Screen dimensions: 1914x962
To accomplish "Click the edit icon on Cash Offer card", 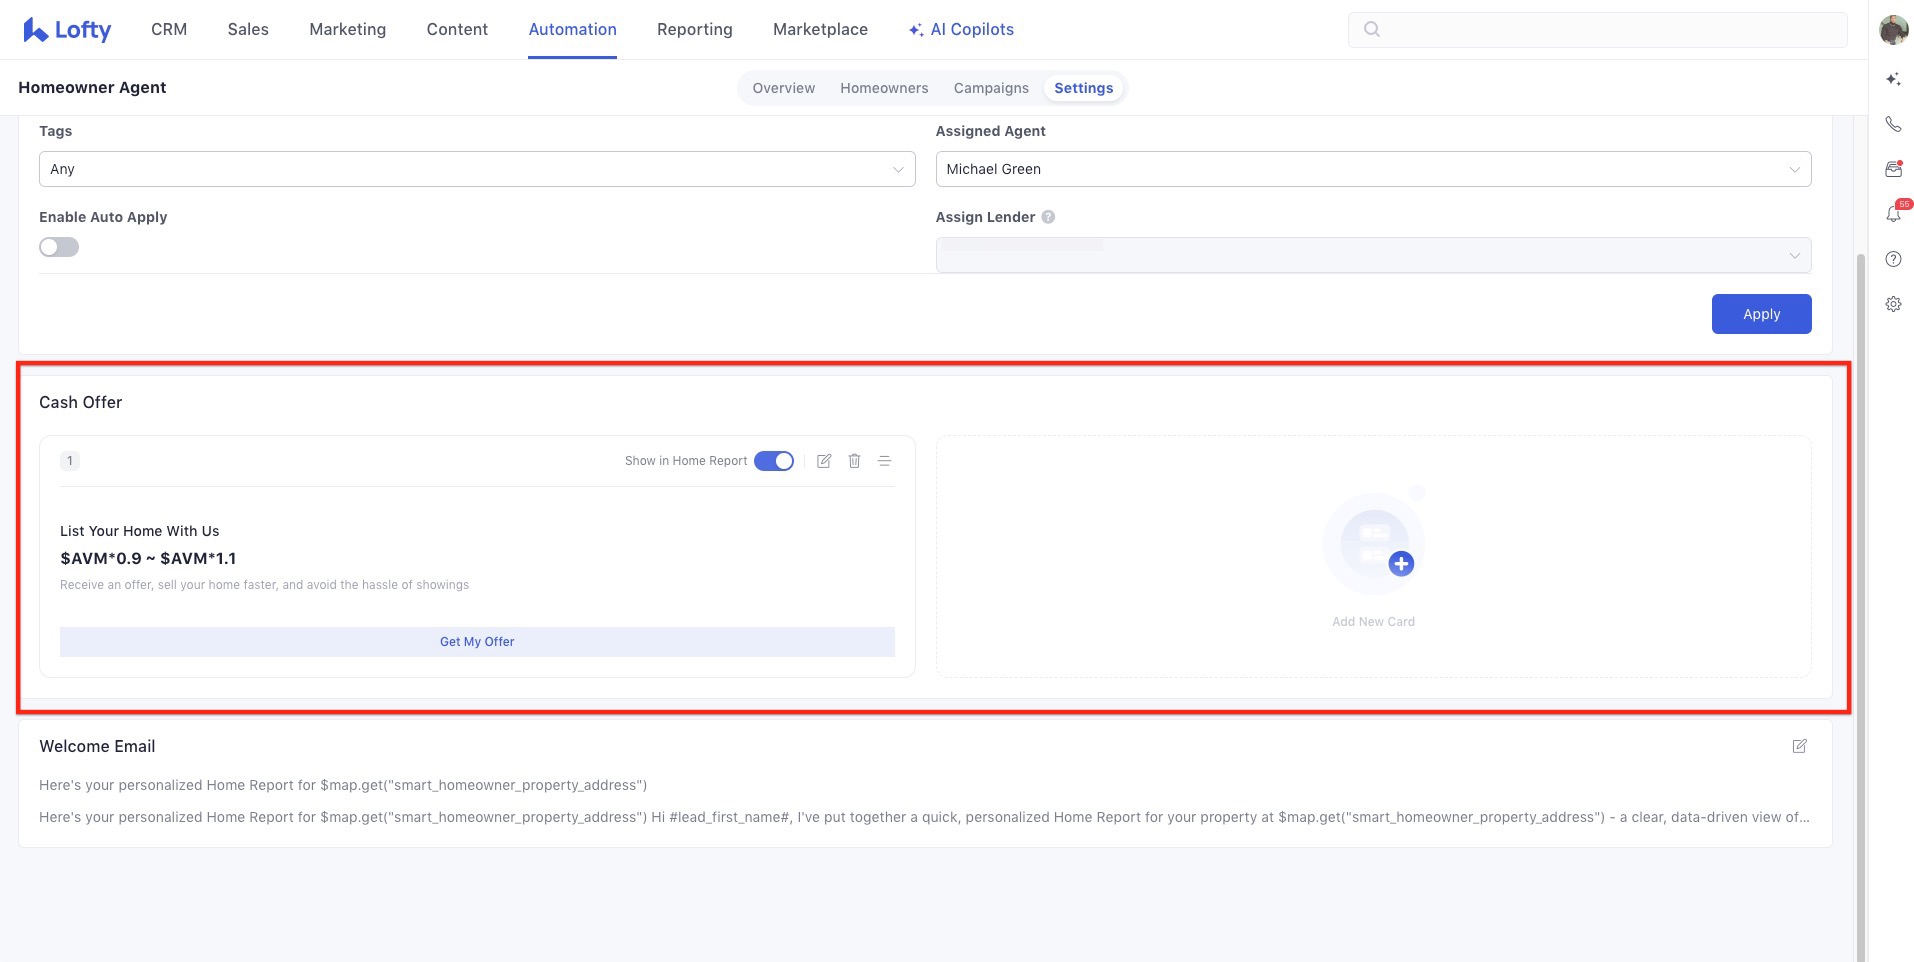I will (824, 461).
